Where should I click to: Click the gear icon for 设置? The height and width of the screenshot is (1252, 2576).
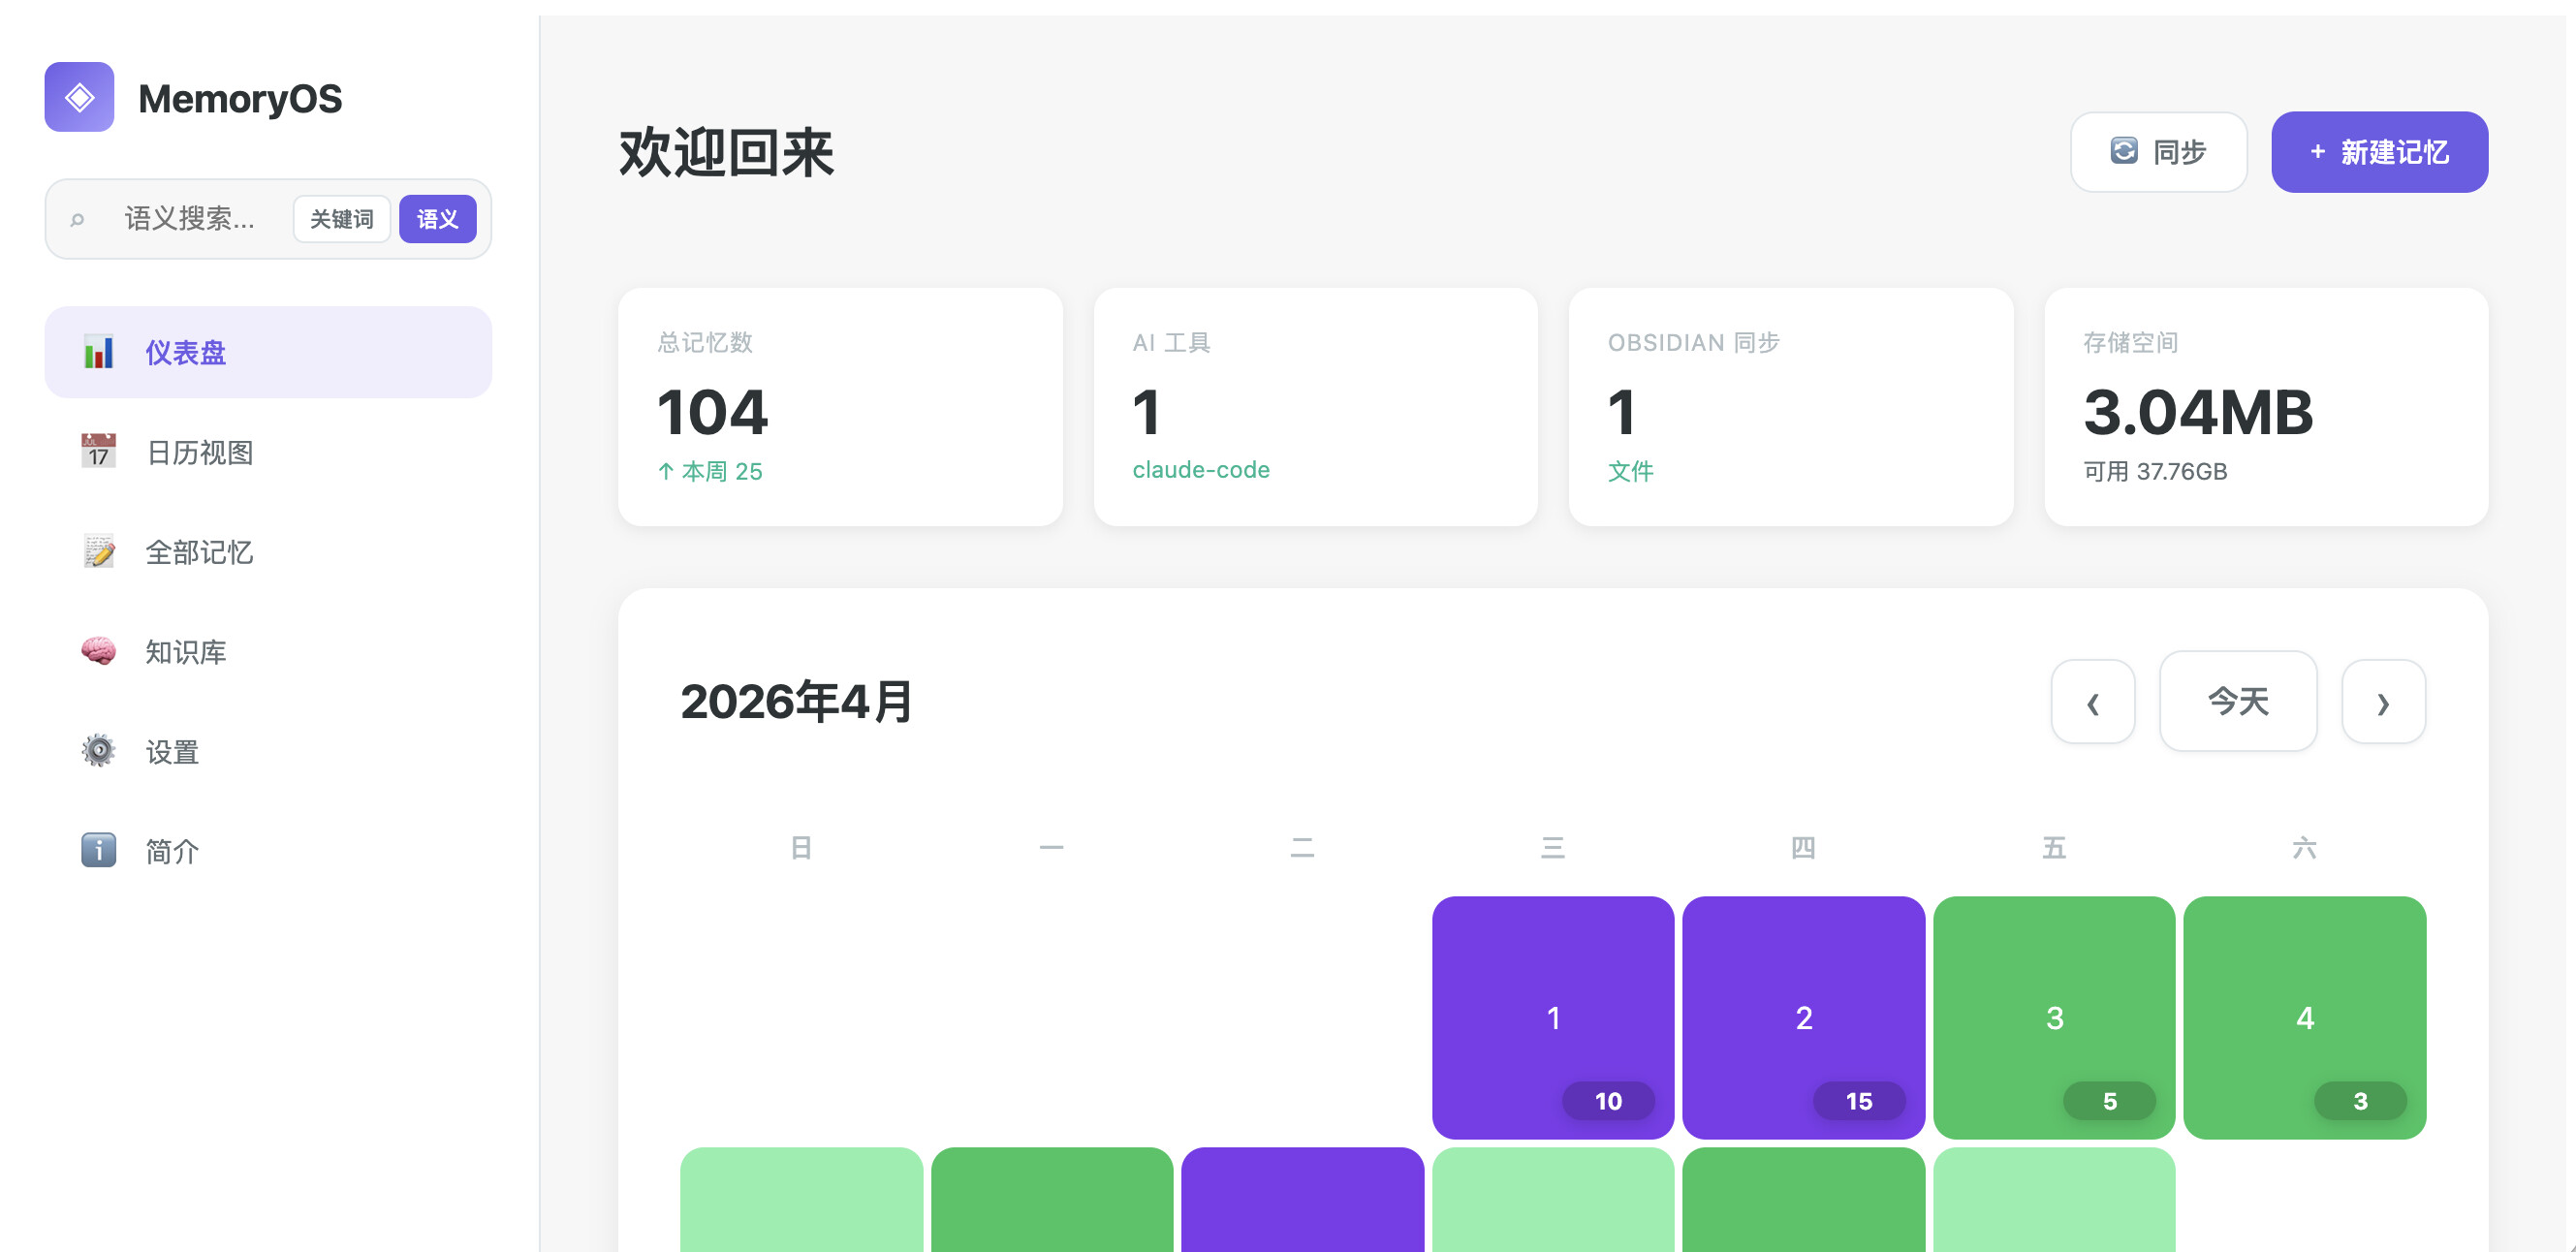point(98,751)
